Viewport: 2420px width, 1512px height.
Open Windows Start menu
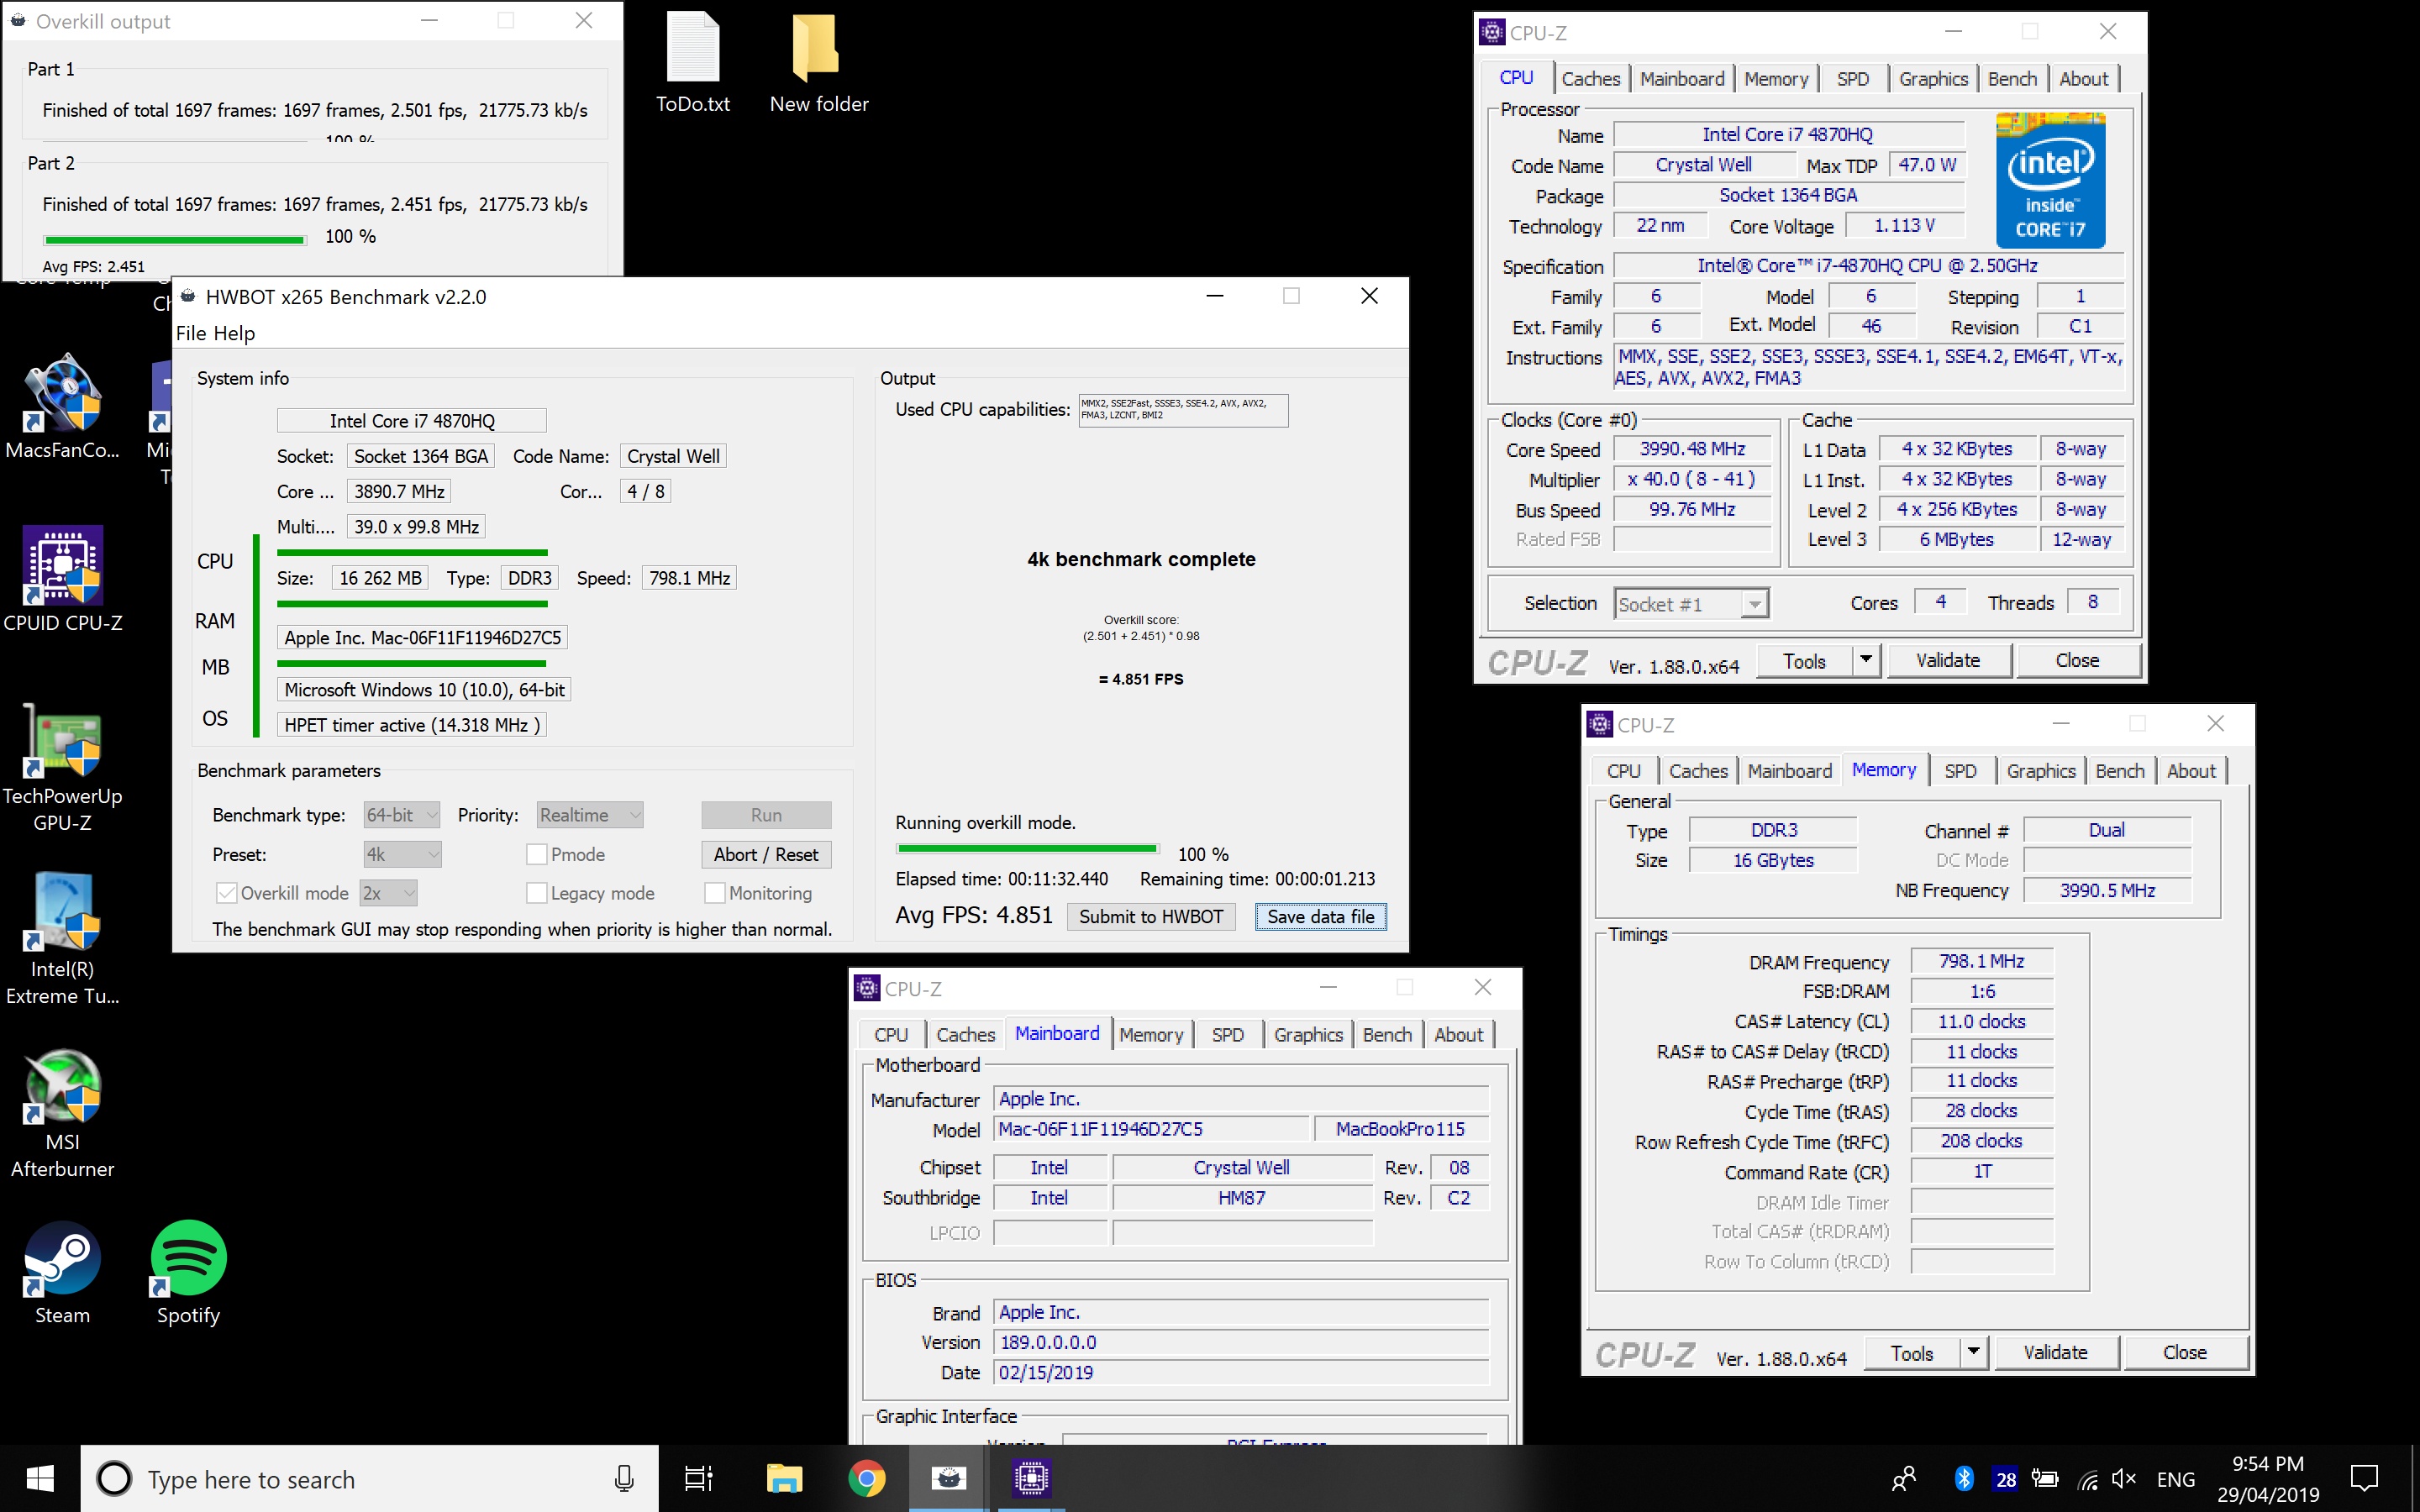point(40,1478)
